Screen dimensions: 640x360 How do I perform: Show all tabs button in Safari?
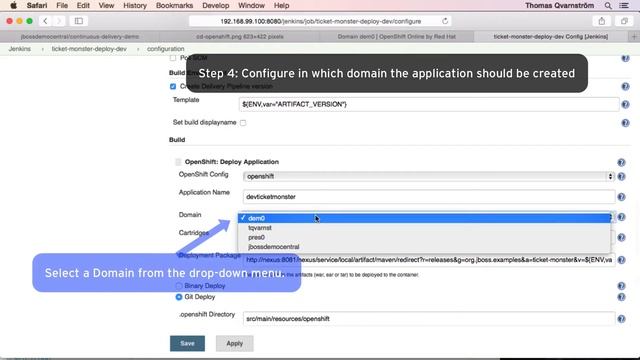[624, 21]
